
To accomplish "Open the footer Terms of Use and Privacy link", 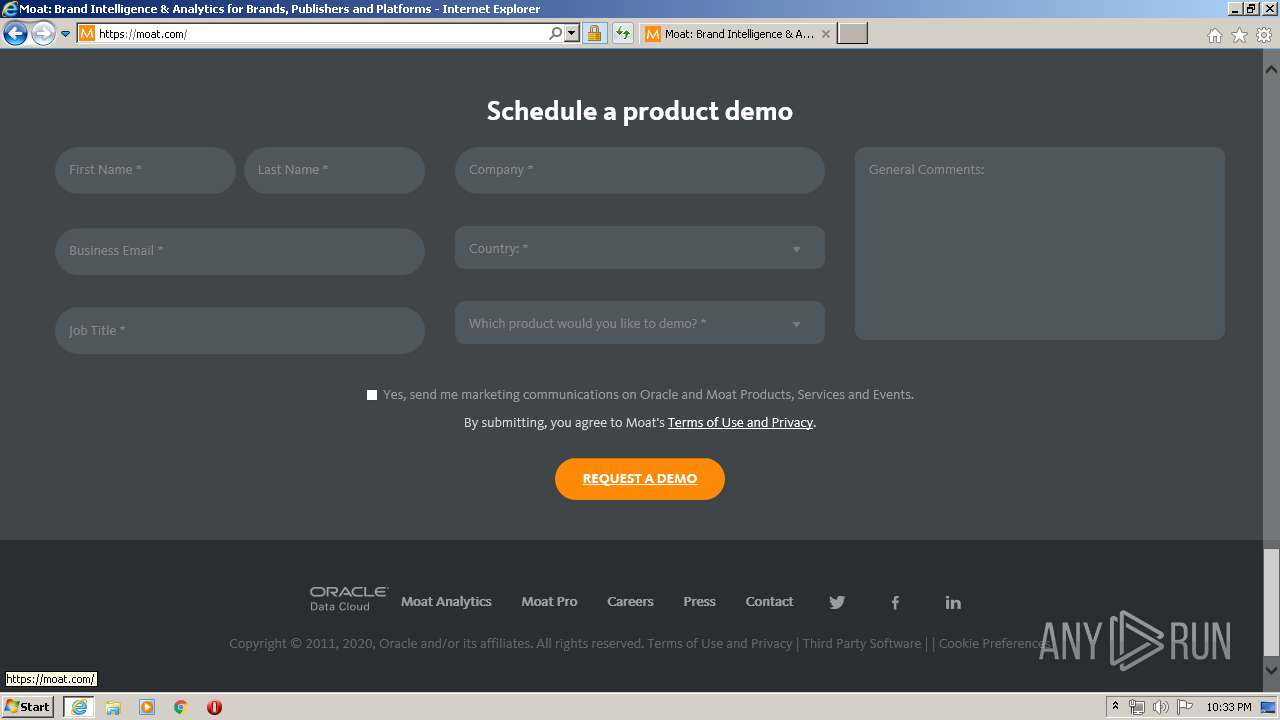I will pos(720,643).
